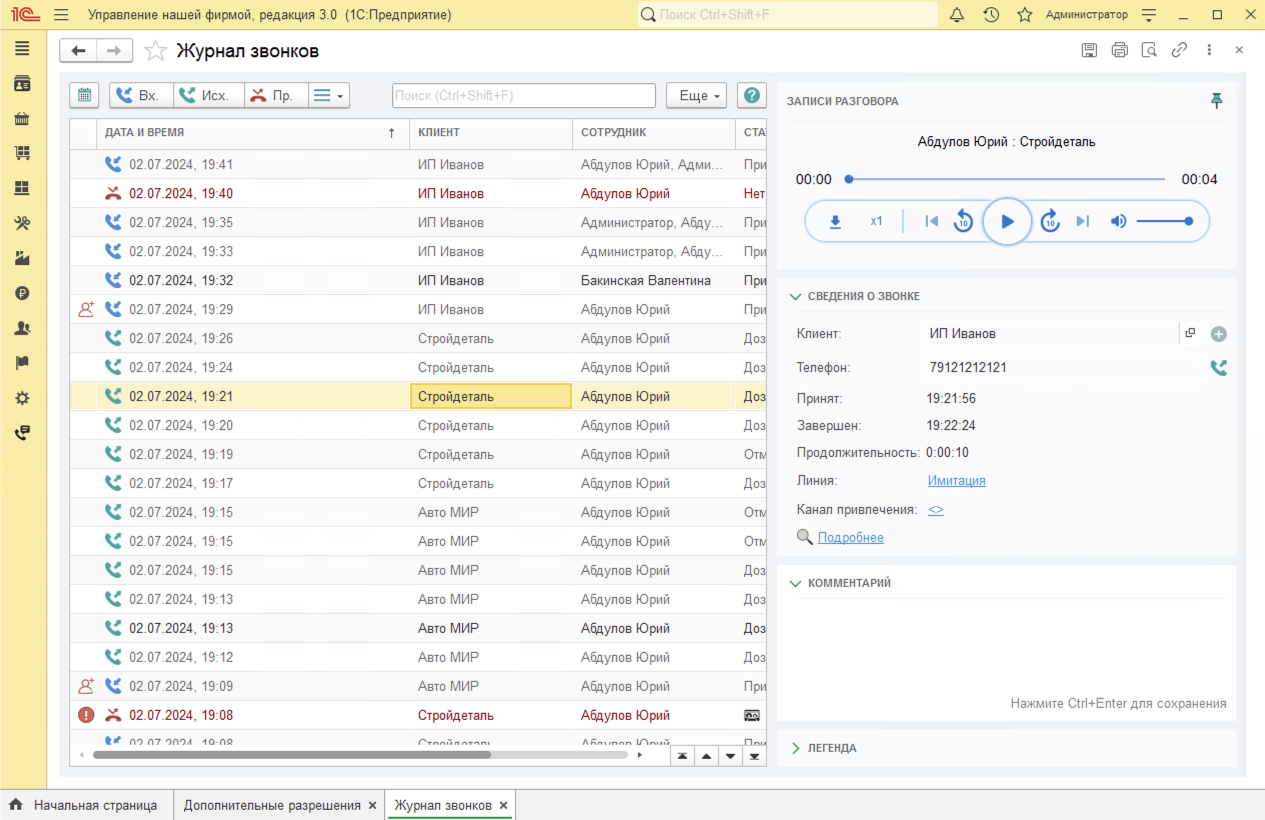
Task: Mute the recording volume speaker icon
Action: click(1118, 222)
